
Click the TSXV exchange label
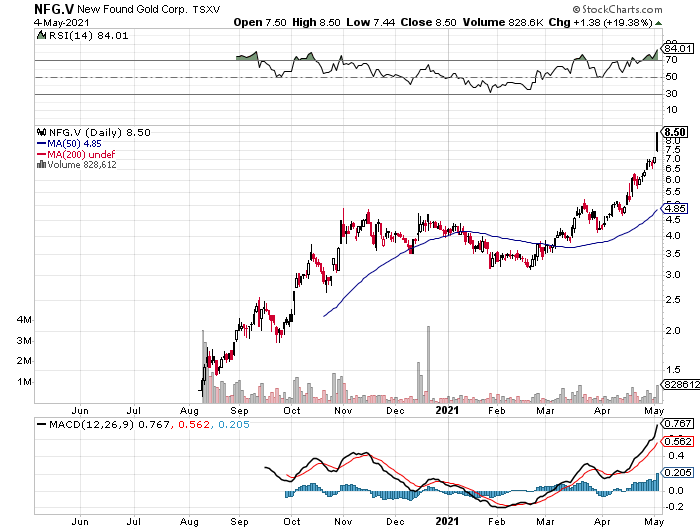[x=206, y=9]
